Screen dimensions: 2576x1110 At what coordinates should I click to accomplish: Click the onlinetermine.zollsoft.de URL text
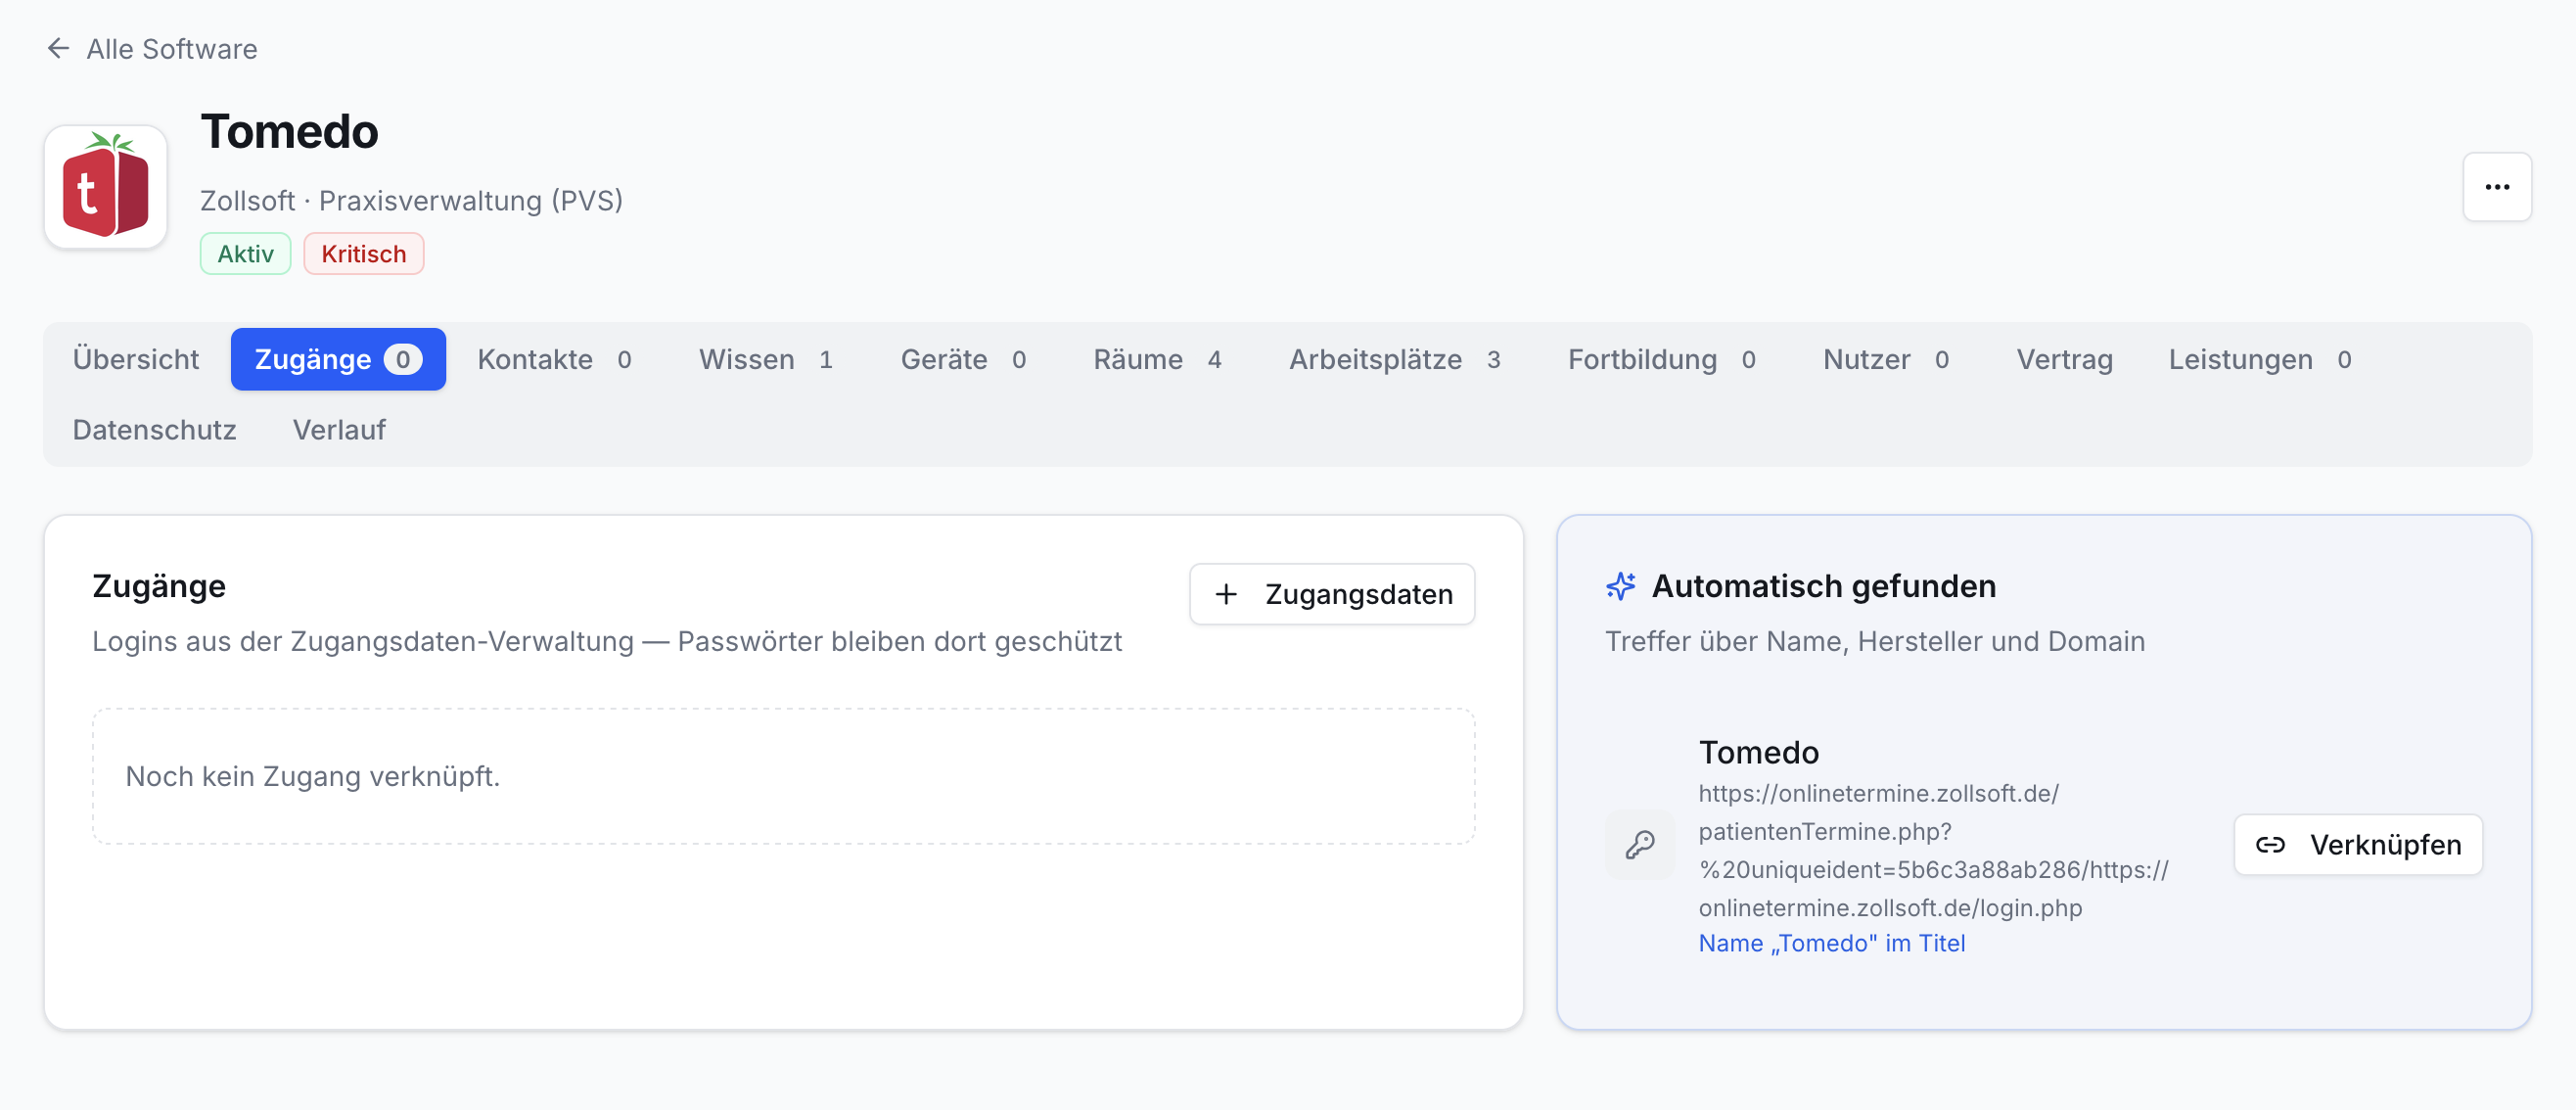coord(1933,850)
